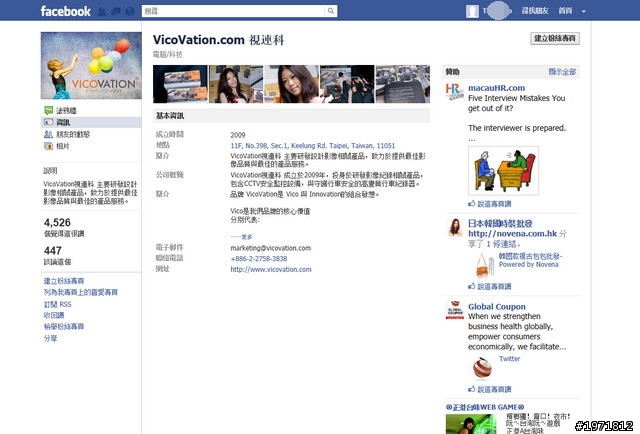Click the report page link in the left sidebar
Image resolution: width=640 pixels, height=434 pixels.
tap(64, 326)
